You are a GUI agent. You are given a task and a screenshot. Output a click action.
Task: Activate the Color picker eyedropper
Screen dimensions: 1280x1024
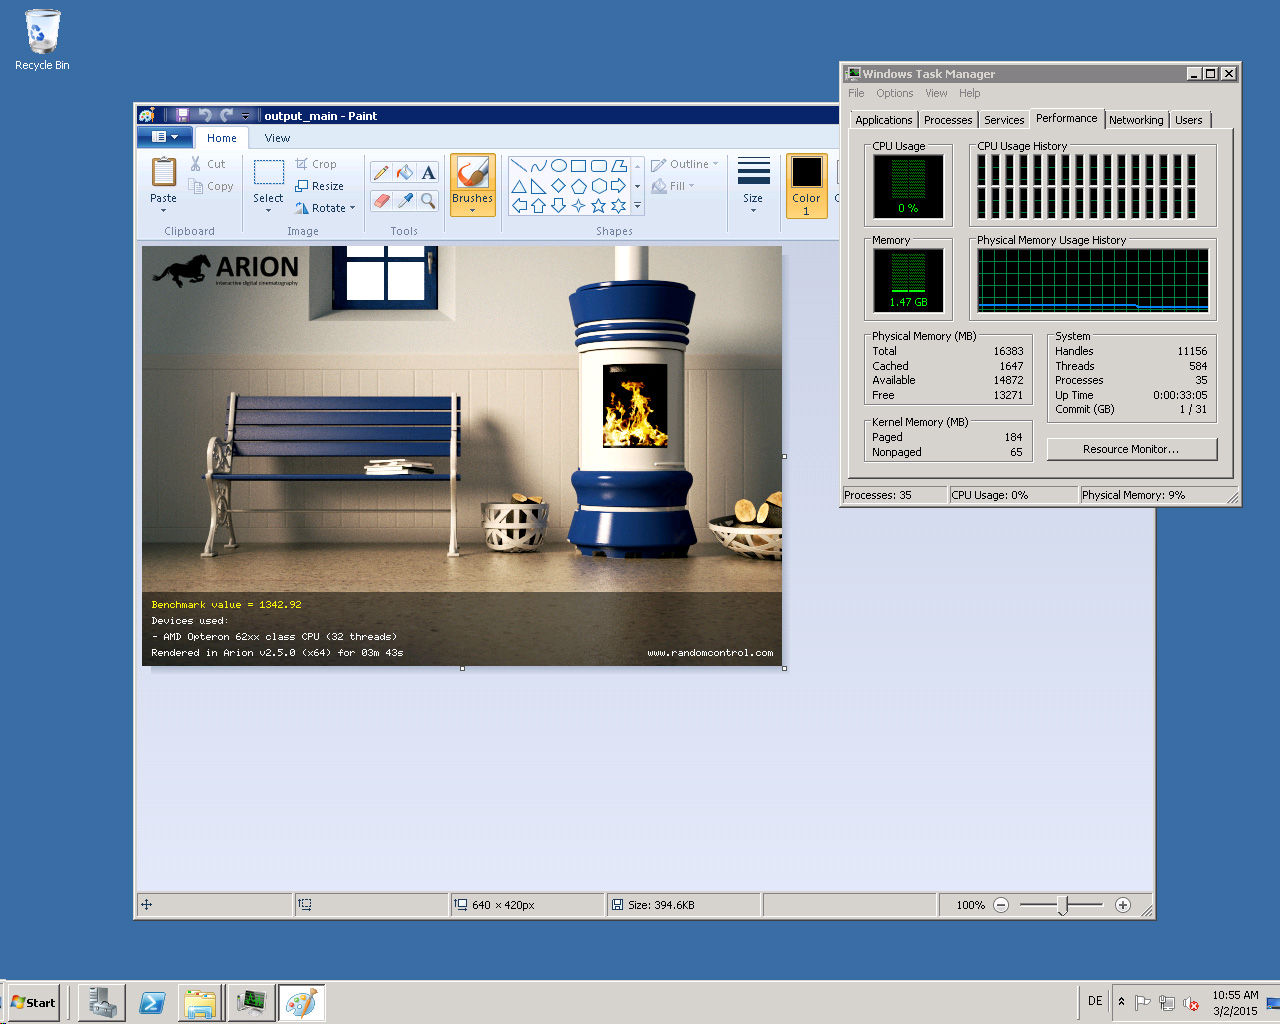[404, 201]
